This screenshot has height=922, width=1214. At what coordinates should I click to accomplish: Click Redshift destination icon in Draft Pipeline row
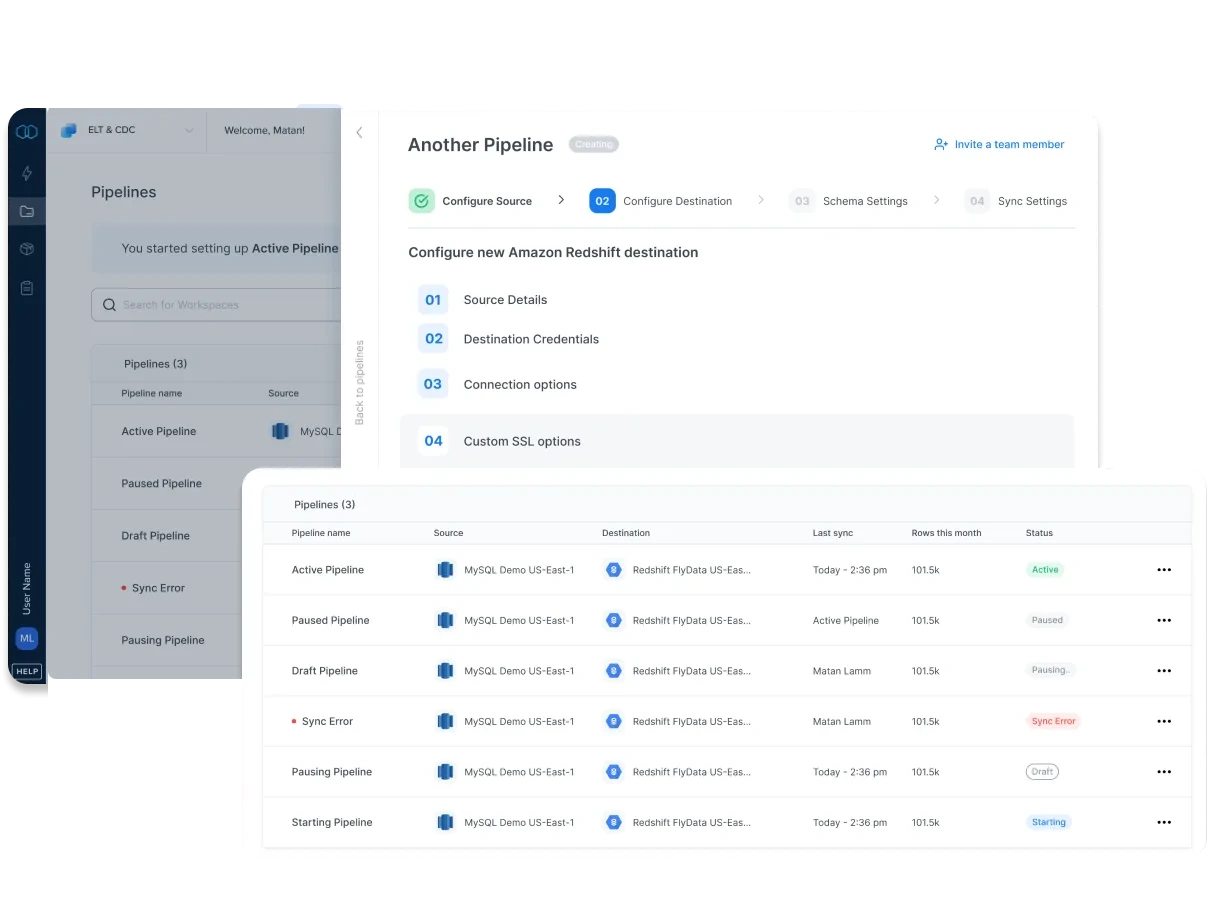614,671
